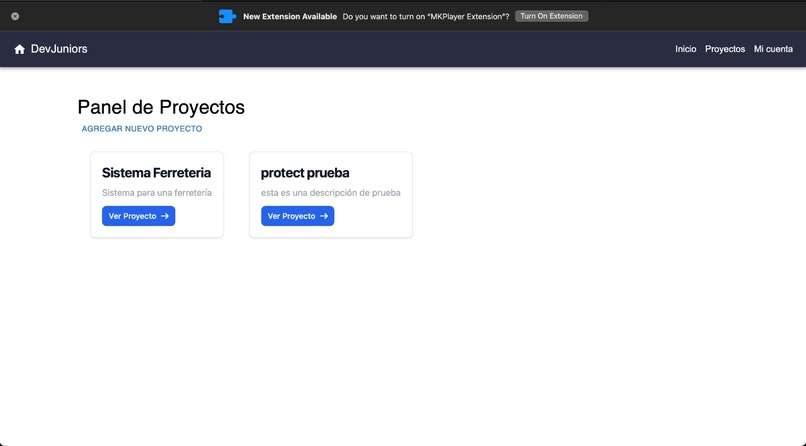Click the home icon beside DevJuniors
This screenshot has width=806, height=446.
[x=20, y=49]
